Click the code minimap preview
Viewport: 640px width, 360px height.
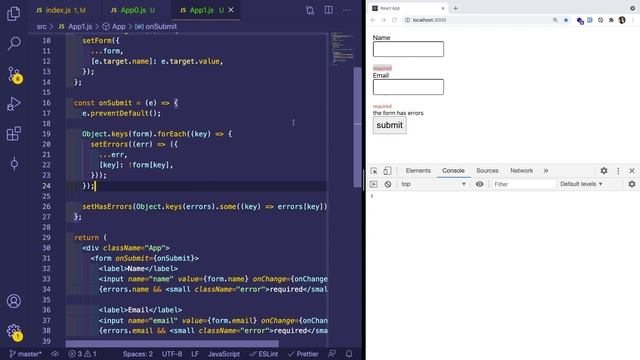(x=341, y=48)
